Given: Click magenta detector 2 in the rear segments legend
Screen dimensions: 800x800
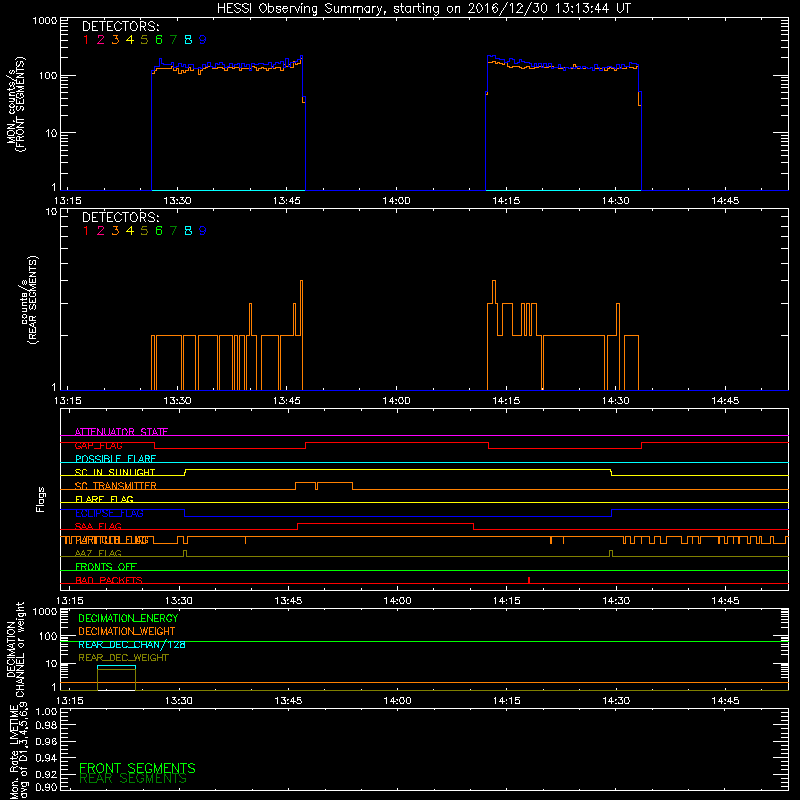Looking at the screenshot, I should click(101, 231).
